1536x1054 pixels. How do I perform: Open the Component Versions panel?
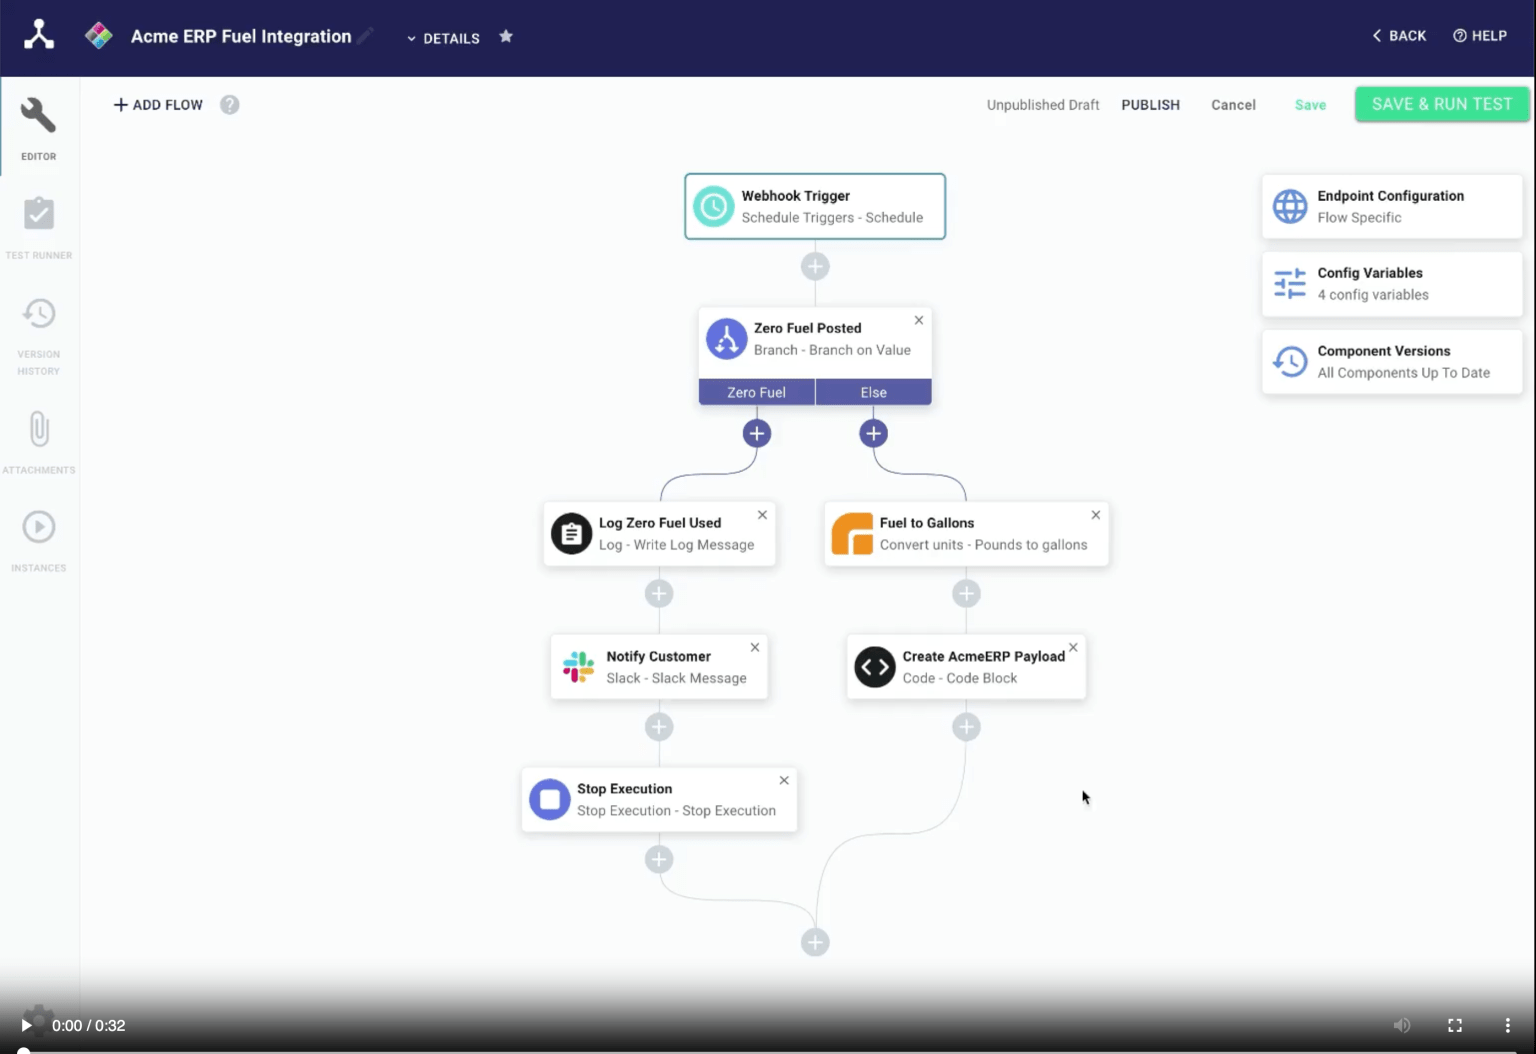point(1390,361)
